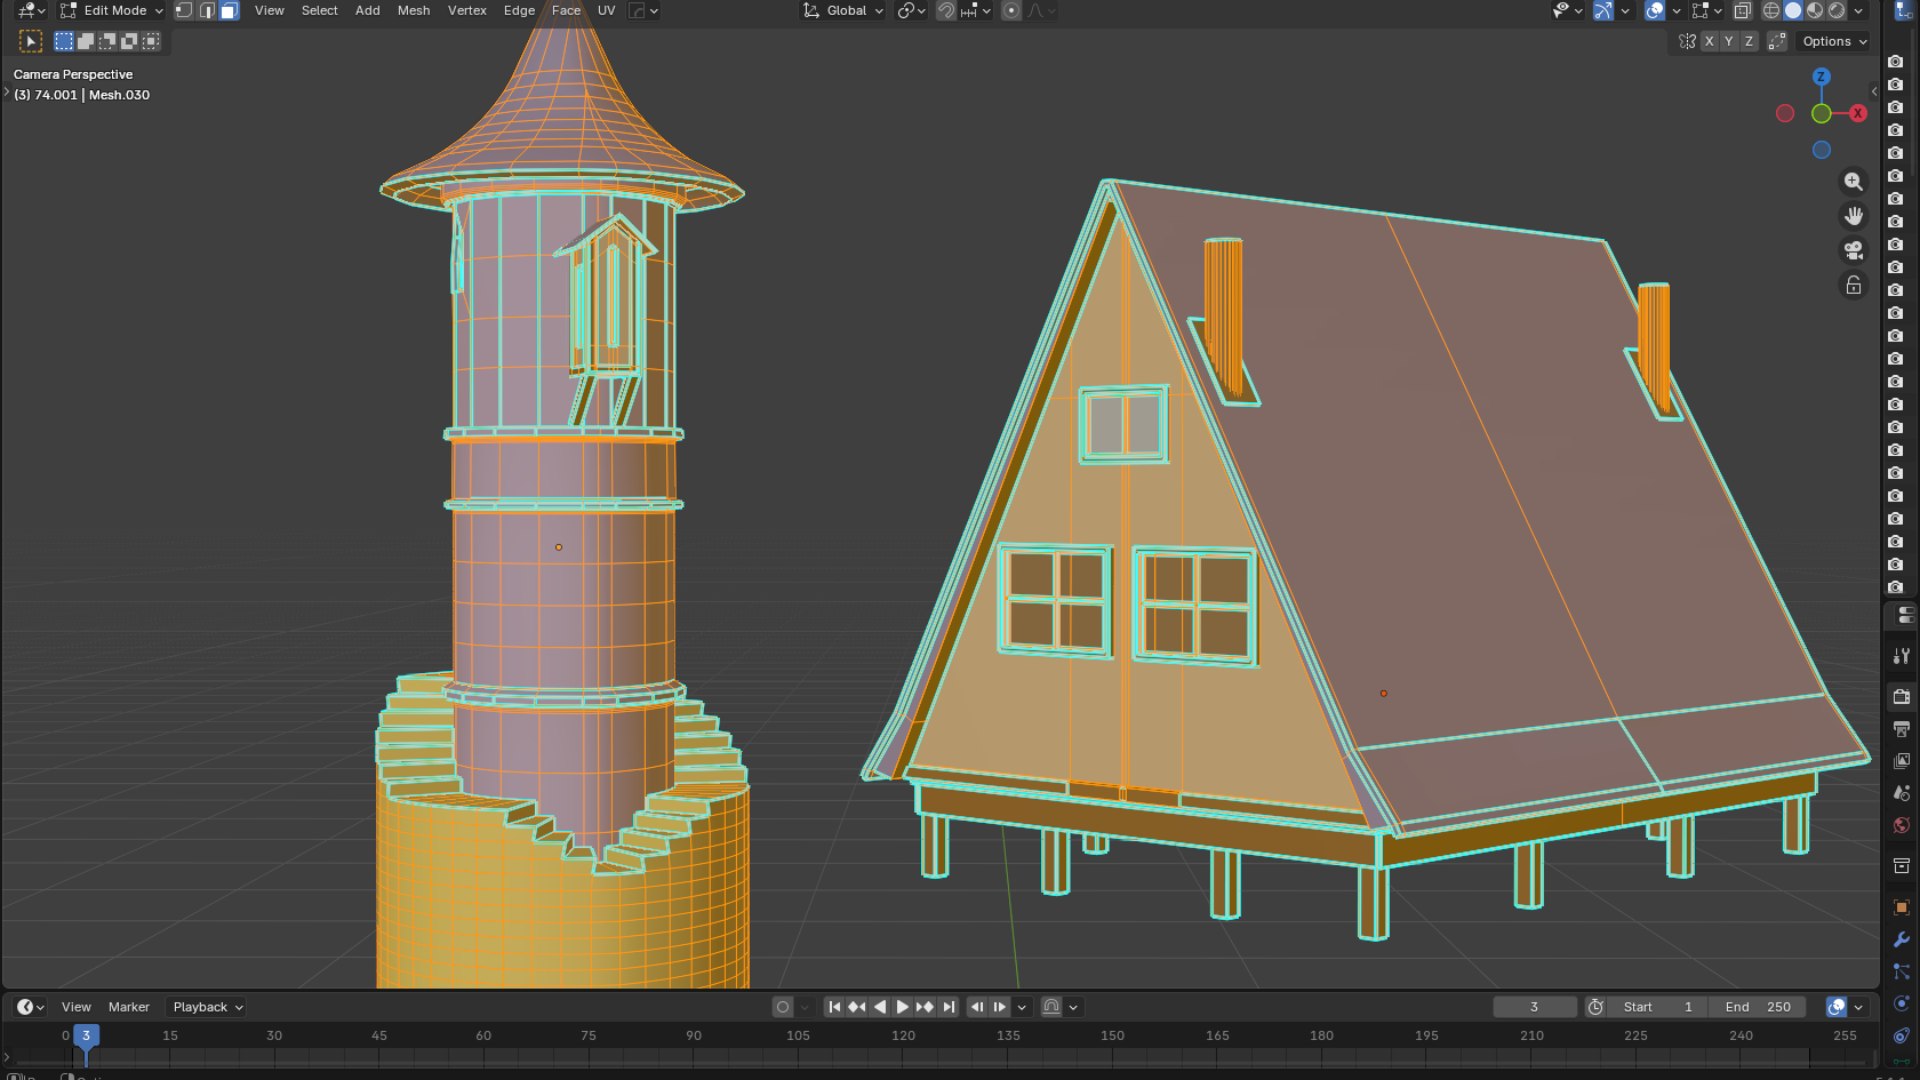1920x1080 pixels.
Task: Open the transform pivot point dropdown
Action: point(909,11)
